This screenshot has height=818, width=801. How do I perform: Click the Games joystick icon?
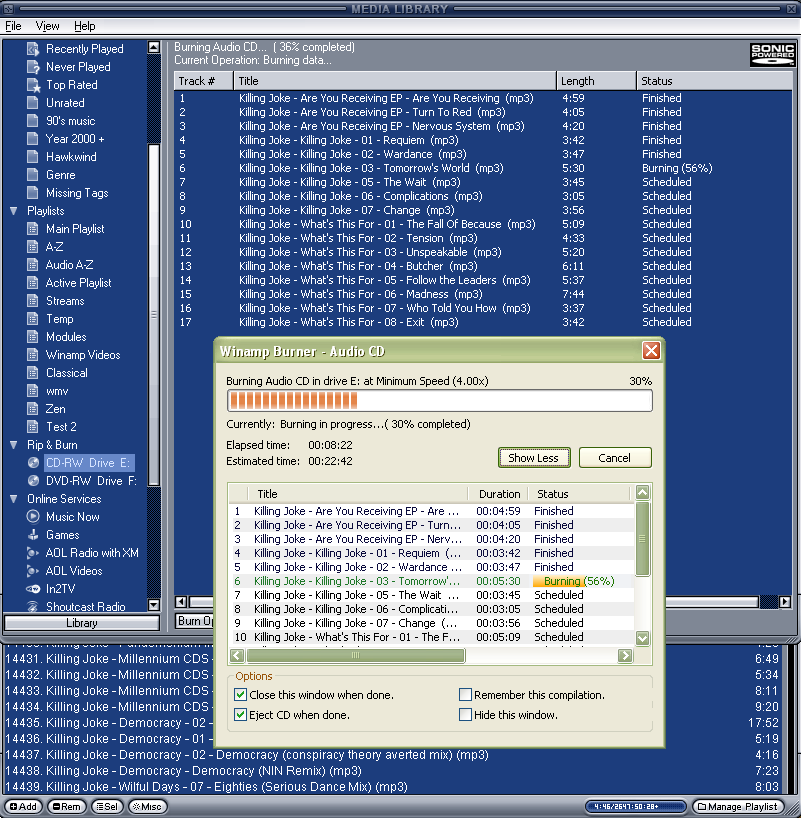[33, 535]
